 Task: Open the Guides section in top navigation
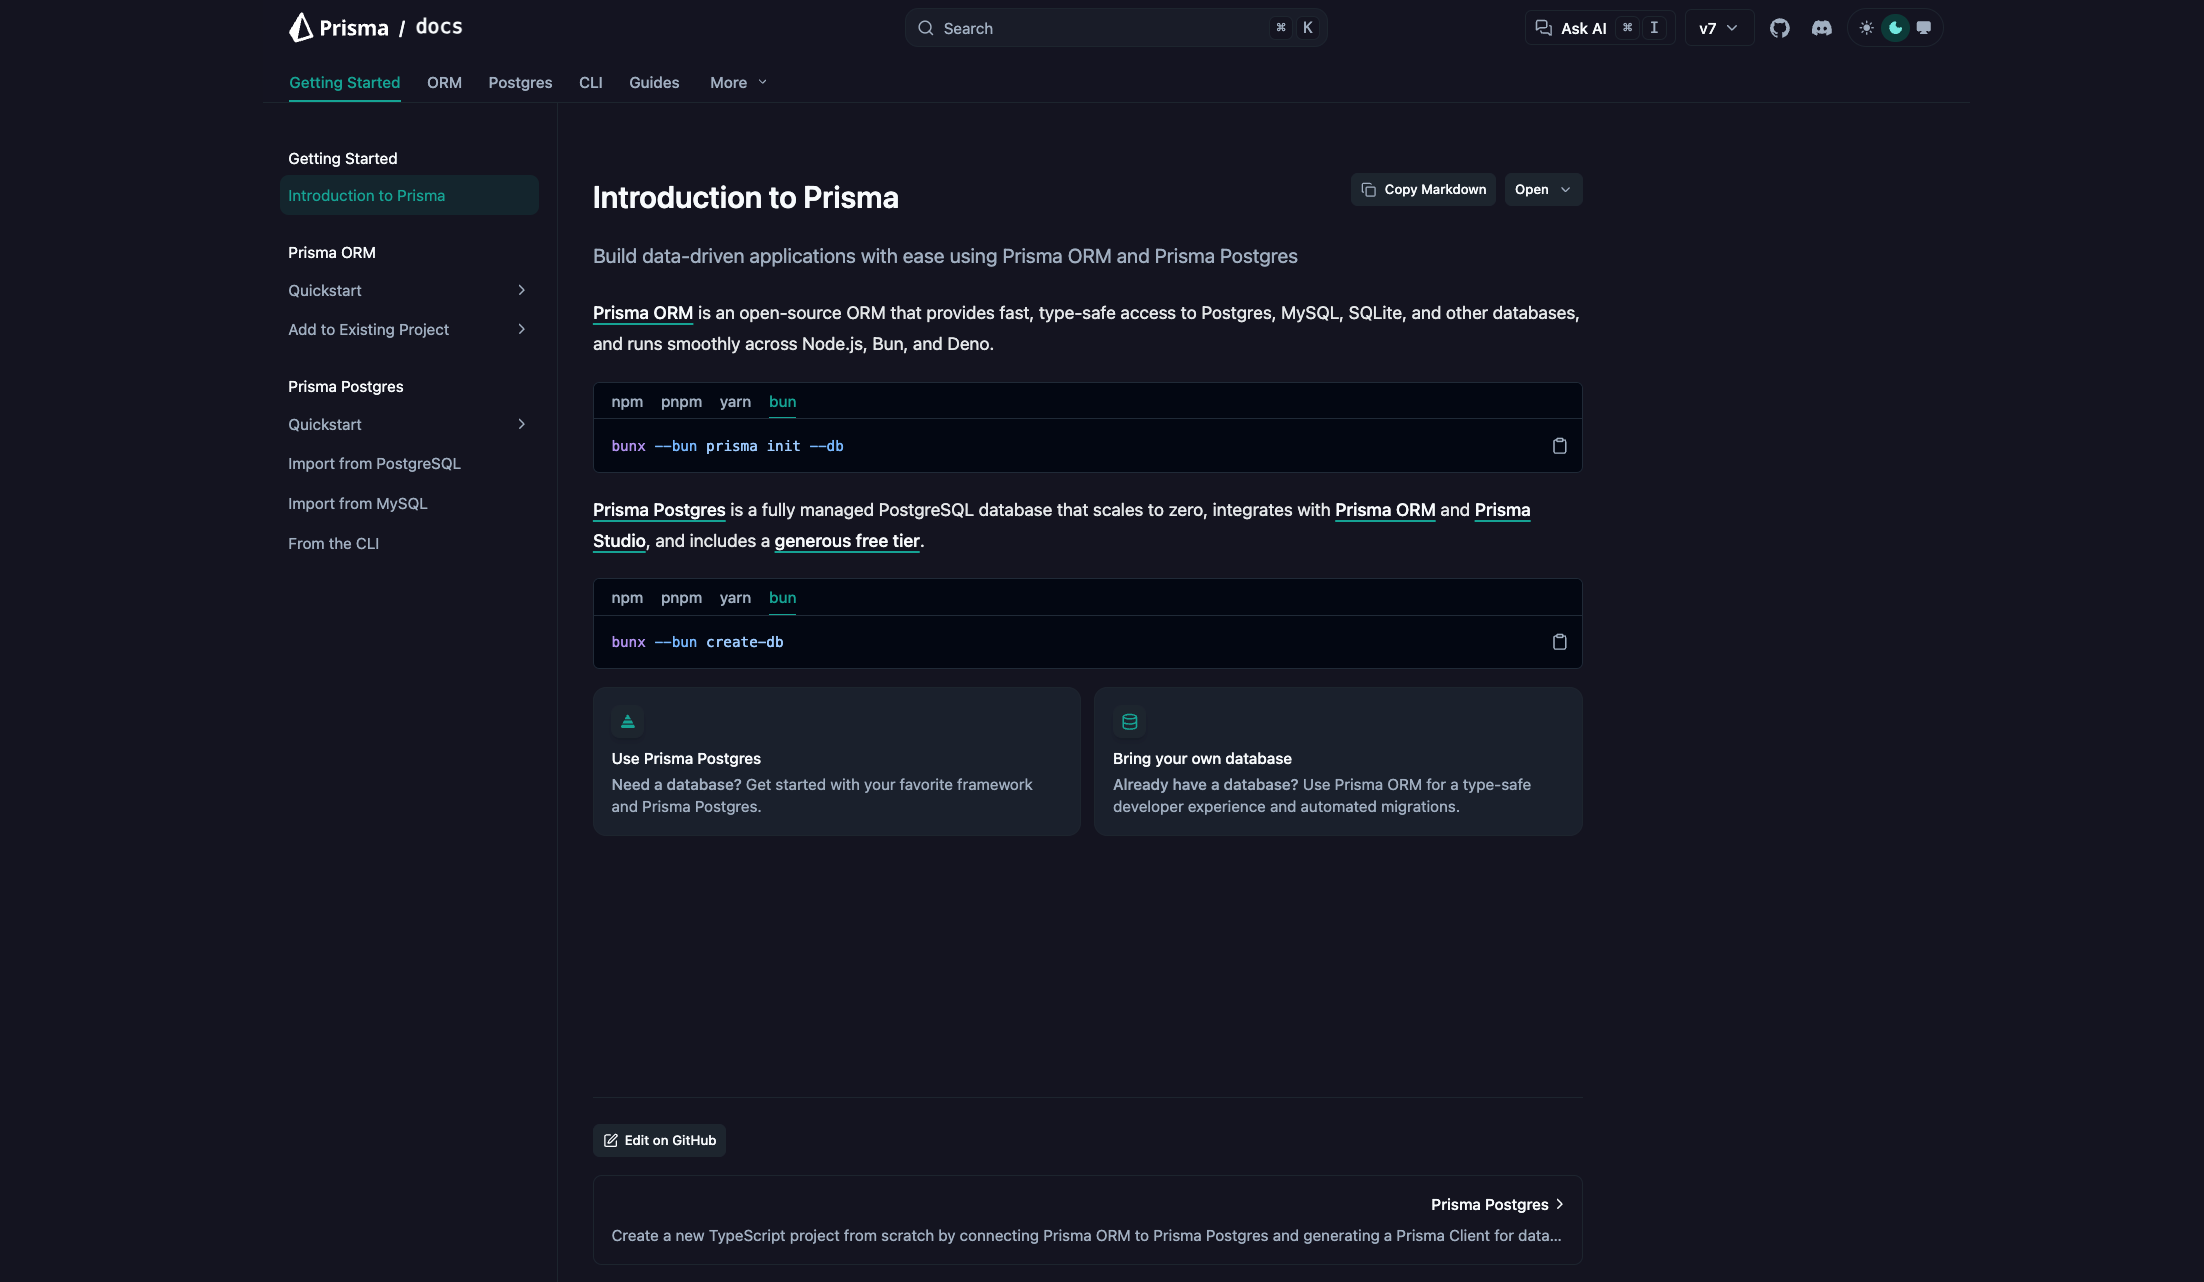[x=654, y=83]
